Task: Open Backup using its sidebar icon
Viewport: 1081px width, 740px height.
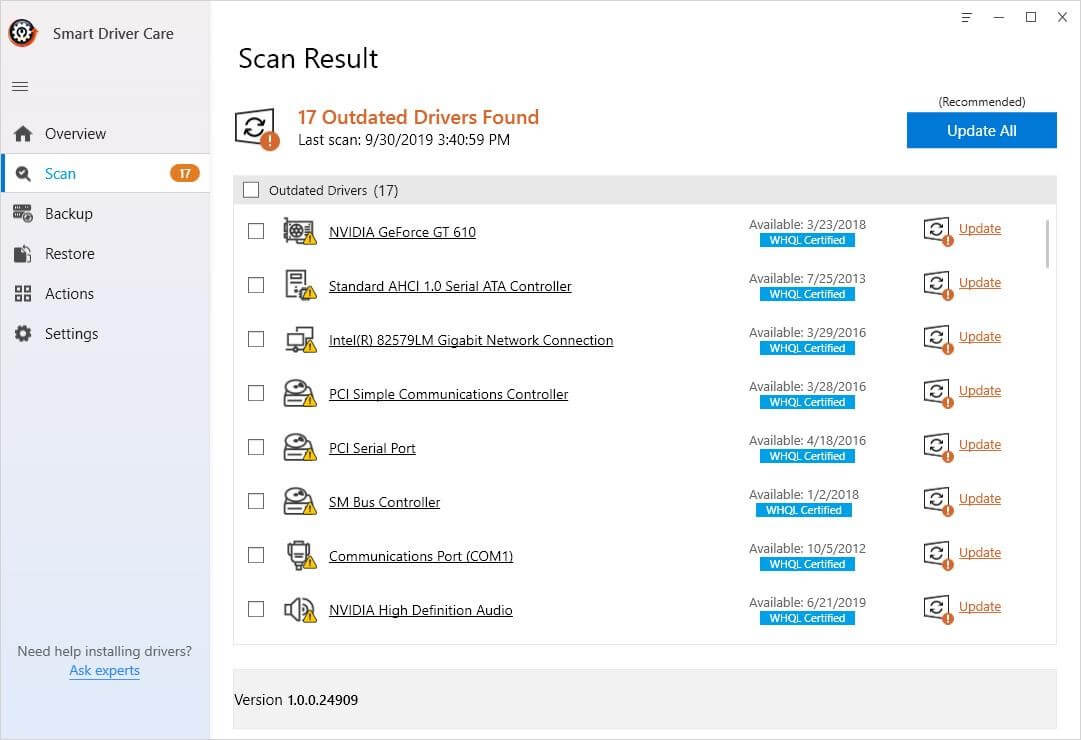Action: coord(21,213)
